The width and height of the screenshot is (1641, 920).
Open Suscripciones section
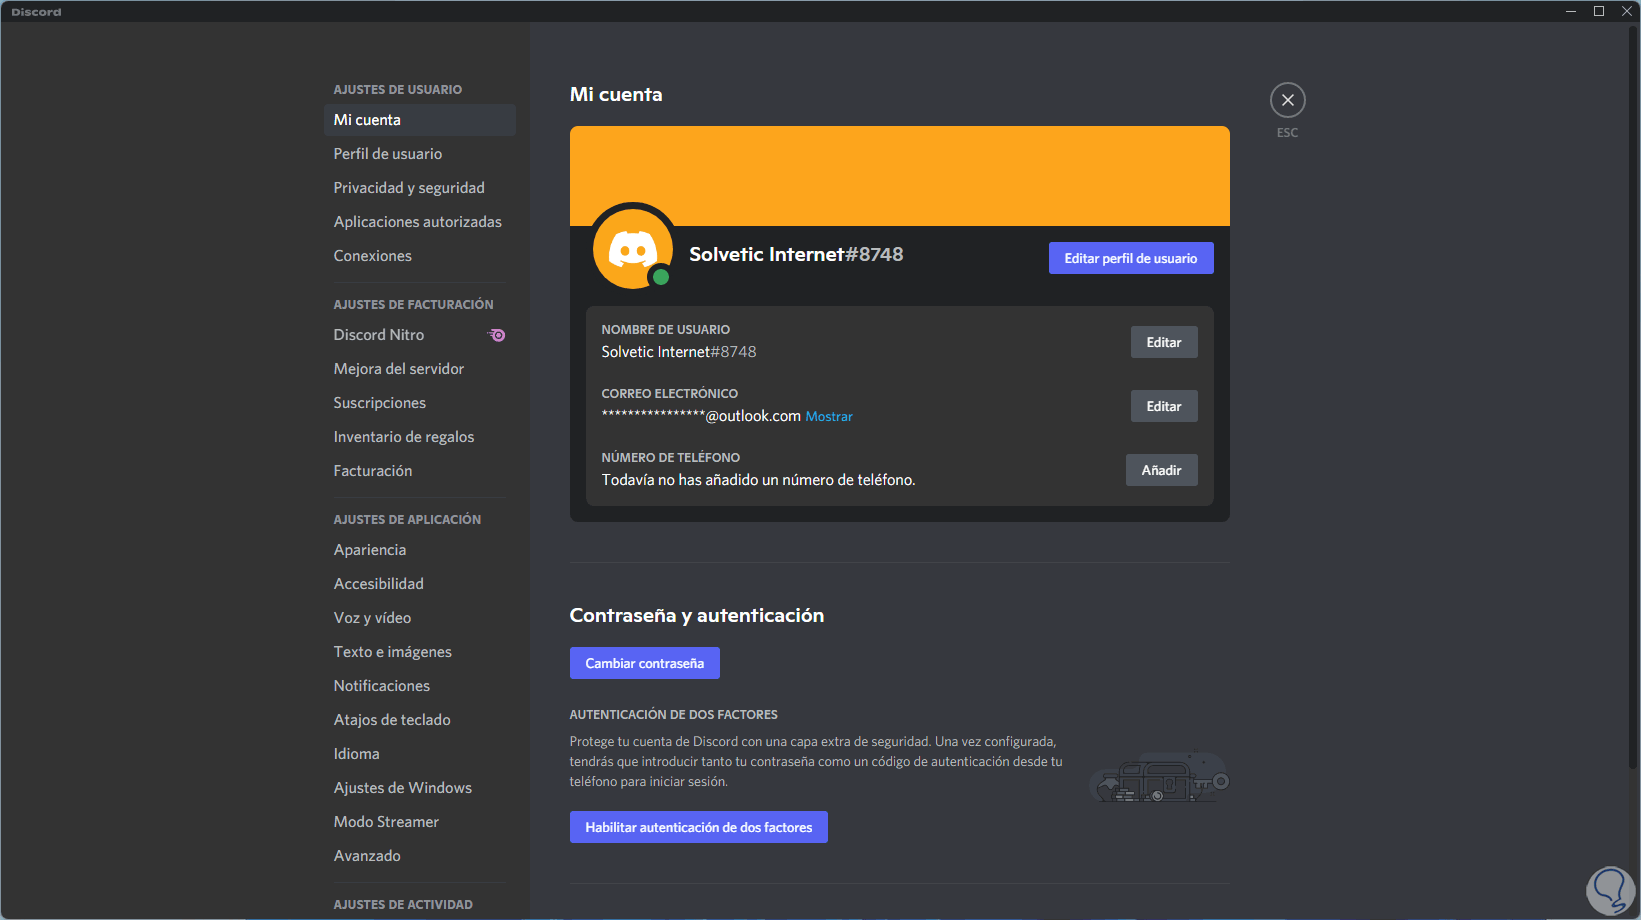(420, 403)
